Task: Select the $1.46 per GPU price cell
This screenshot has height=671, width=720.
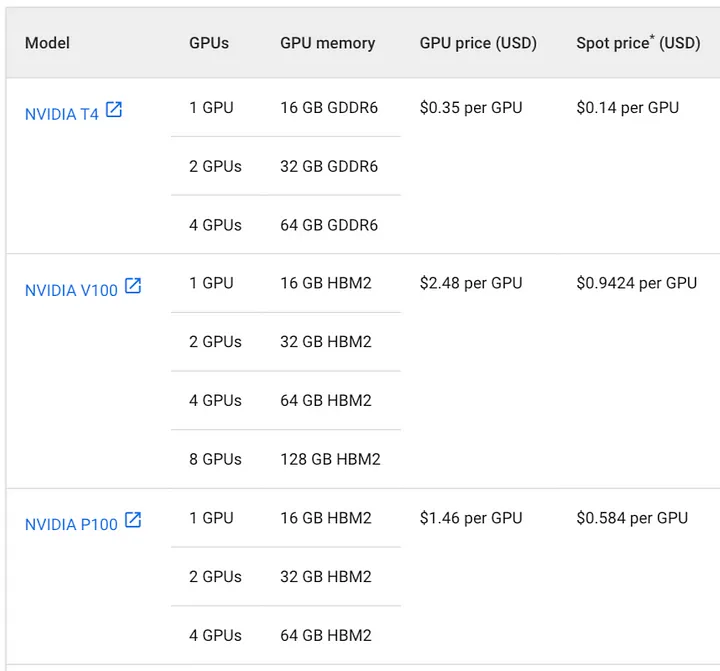Action: click(x=471, y=518)
